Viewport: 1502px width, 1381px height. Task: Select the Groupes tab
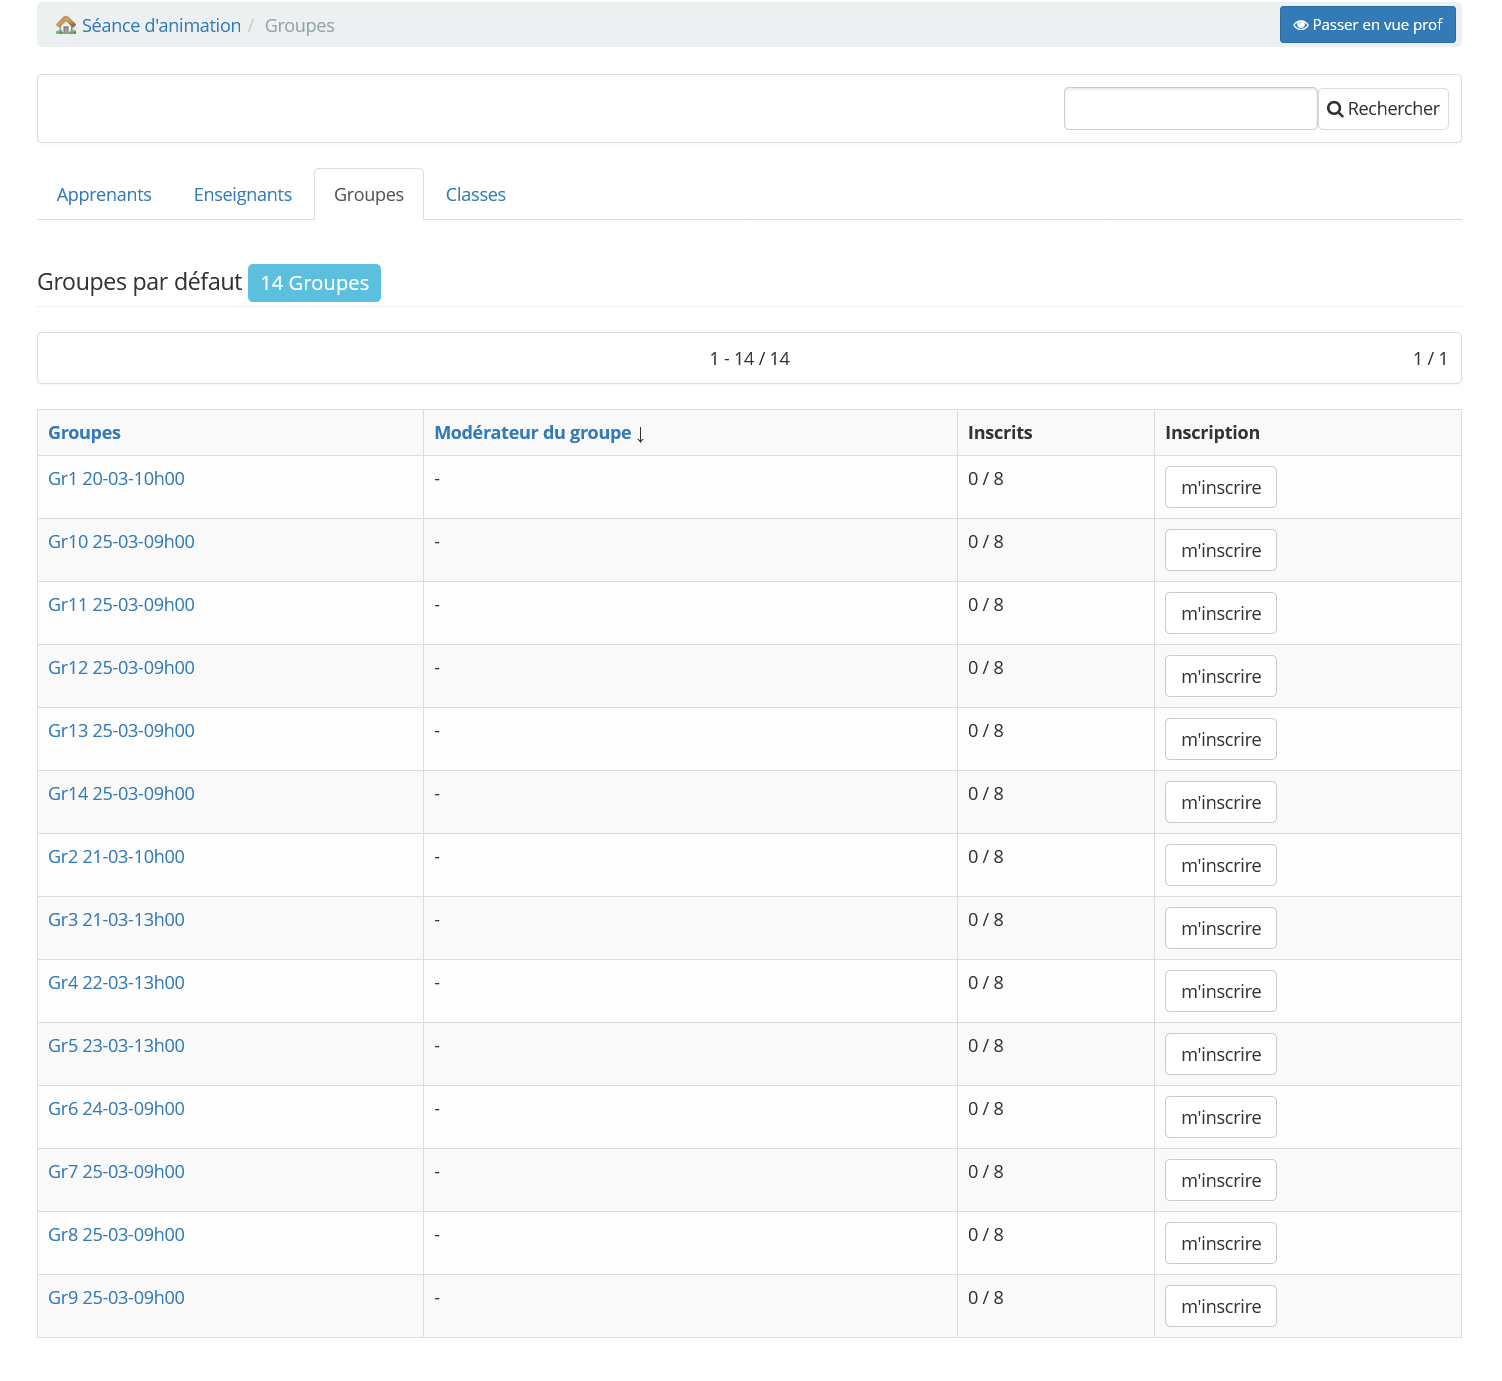click(368, 194)
